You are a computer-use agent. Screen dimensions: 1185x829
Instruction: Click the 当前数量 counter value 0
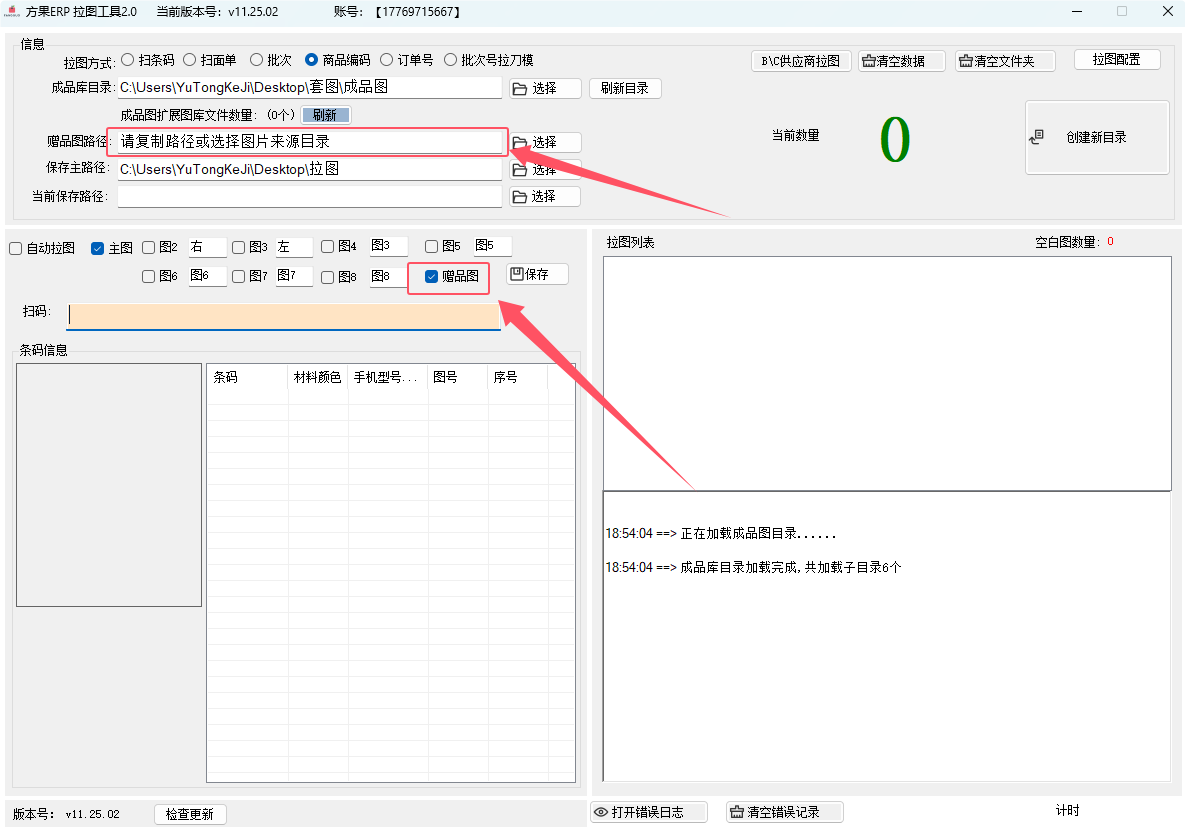(895, 140)
